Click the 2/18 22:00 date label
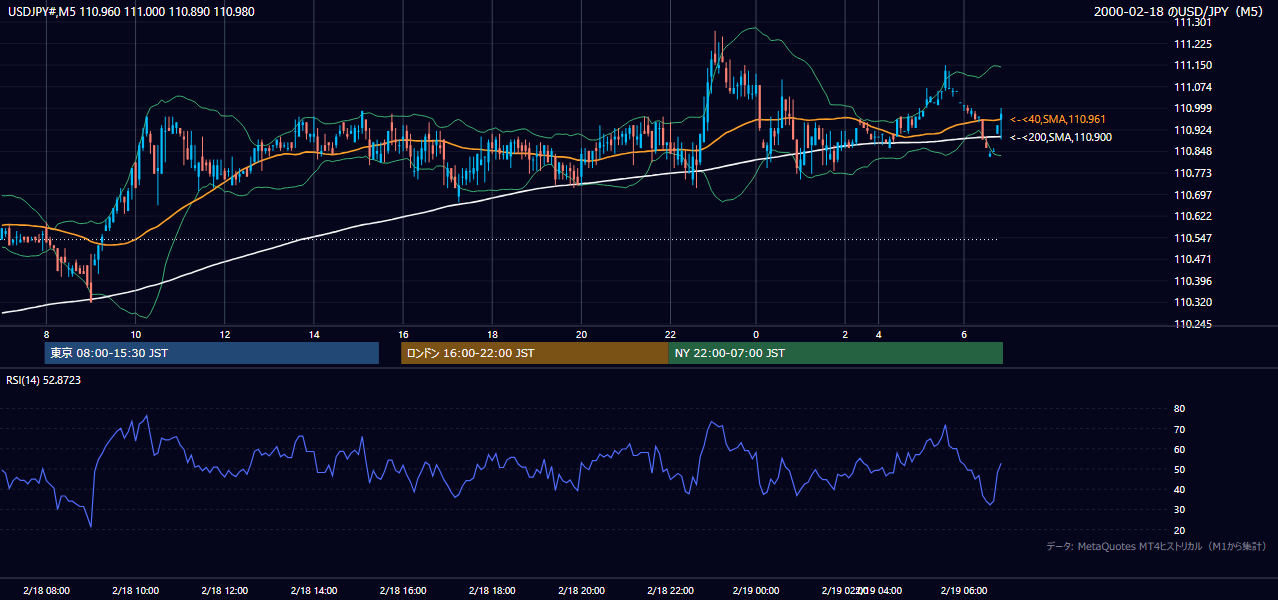The image size is (1278, 600). tap(671, 591)
